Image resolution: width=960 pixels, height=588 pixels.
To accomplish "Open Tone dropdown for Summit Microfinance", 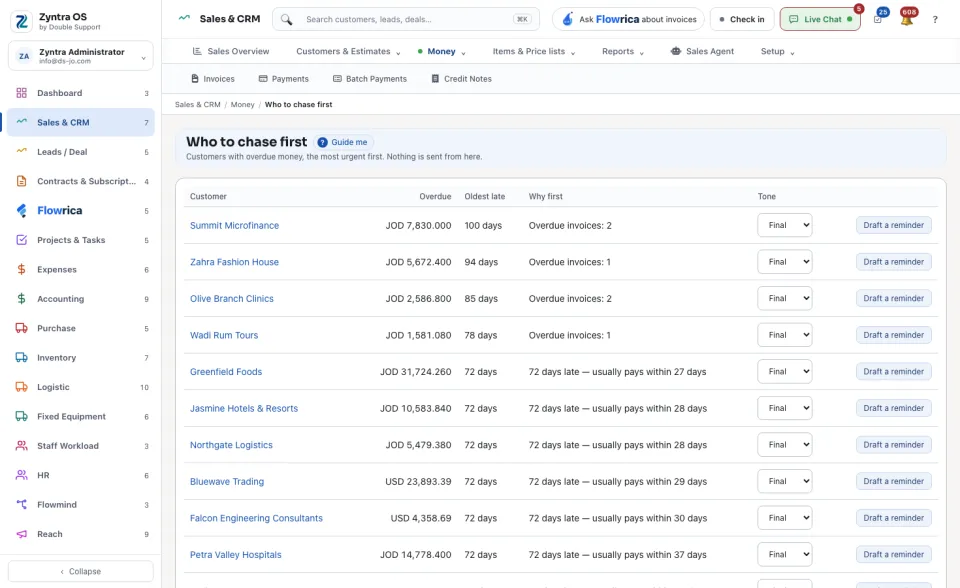I will coord(785,225).
